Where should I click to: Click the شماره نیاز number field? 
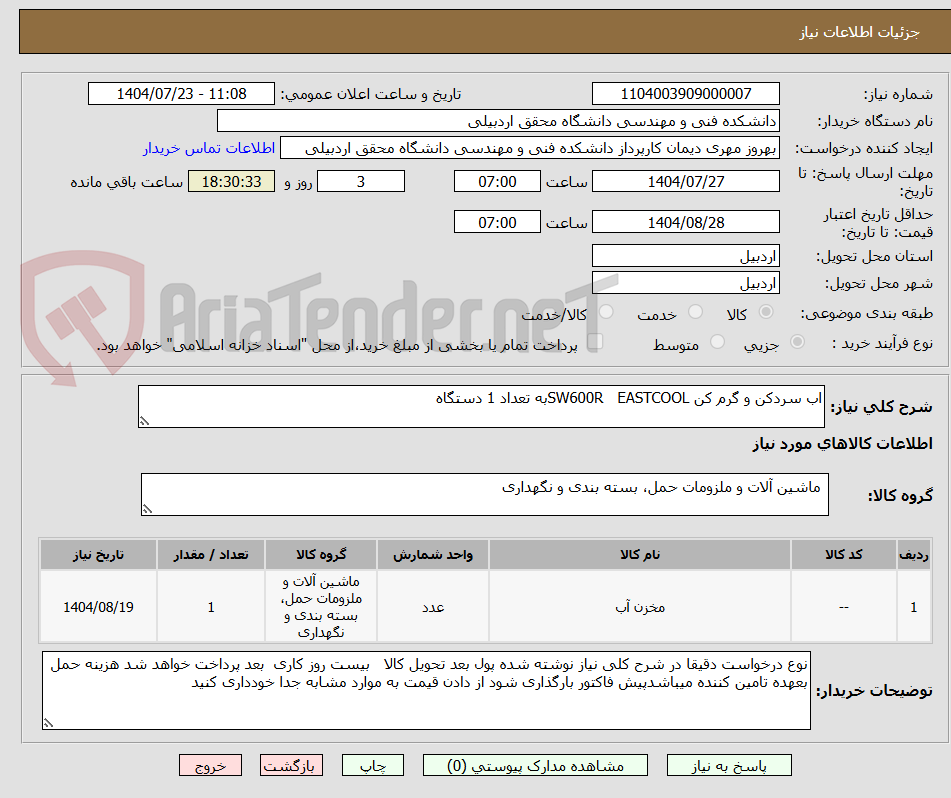[686, 92]
